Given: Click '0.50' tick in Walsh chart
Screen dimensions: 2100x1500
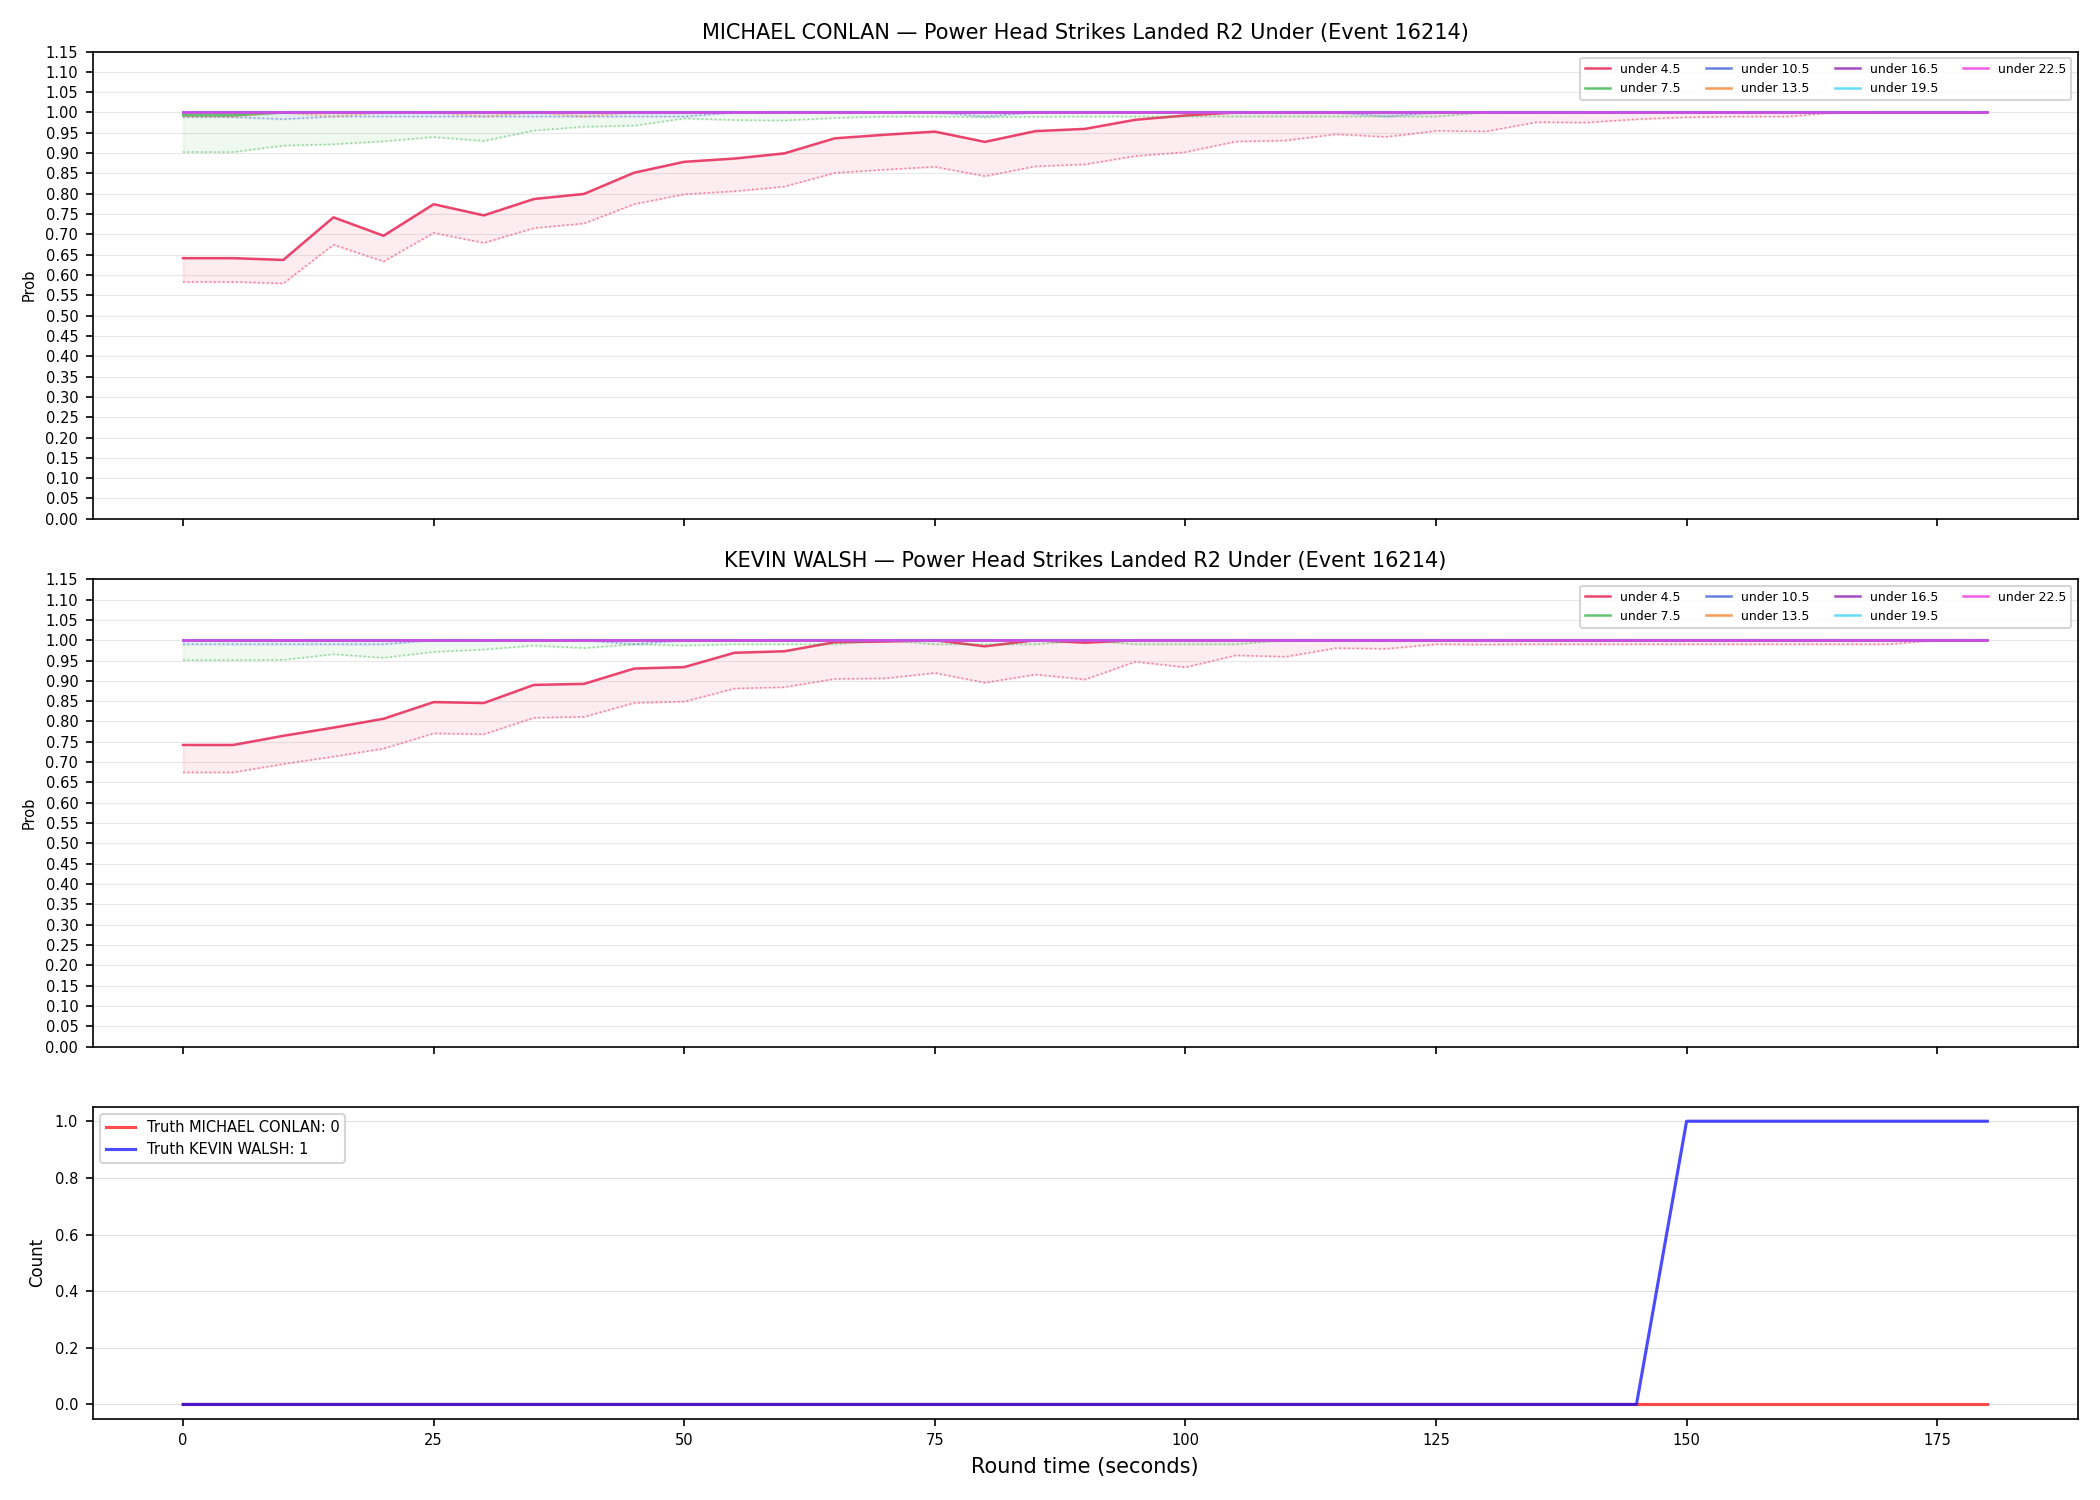Looking at the screenshot, I should (x=64, y=844).
